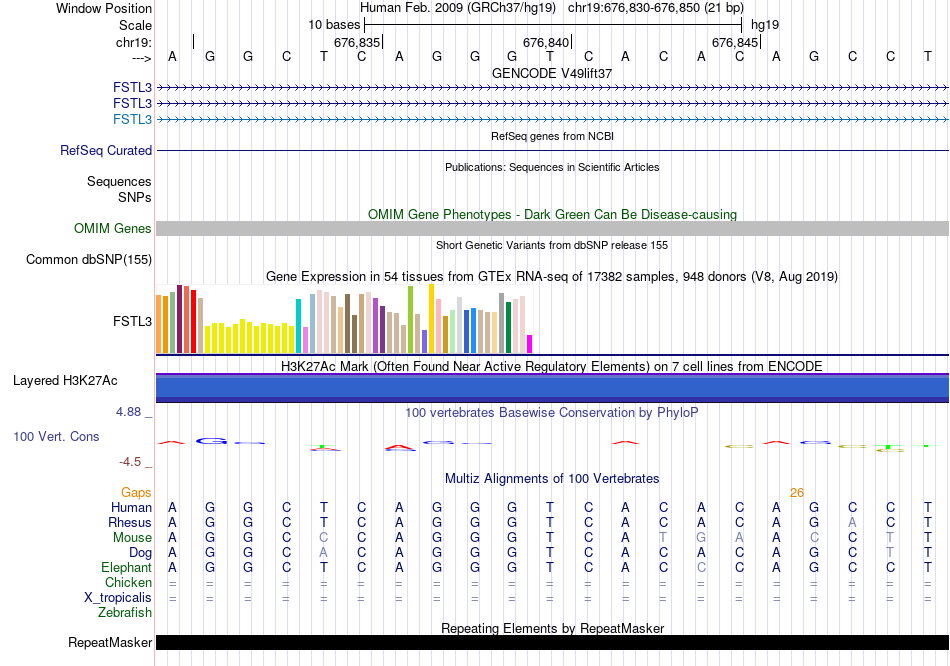The image size is (950, 666).
Task: Open '100 vertebrates Basewise Conservation by PhyloP' title
Action: 552,413
